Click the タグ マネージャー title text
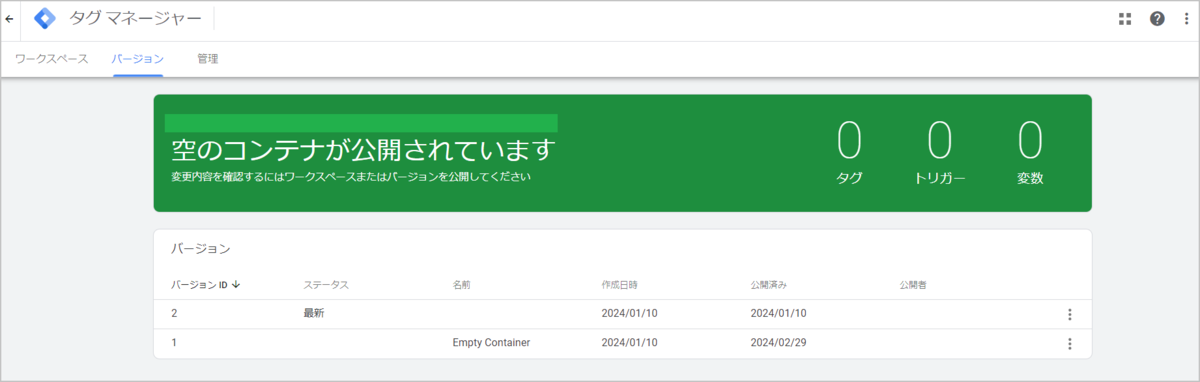This screenshot has width=1200, height=382. coord(135,19)
